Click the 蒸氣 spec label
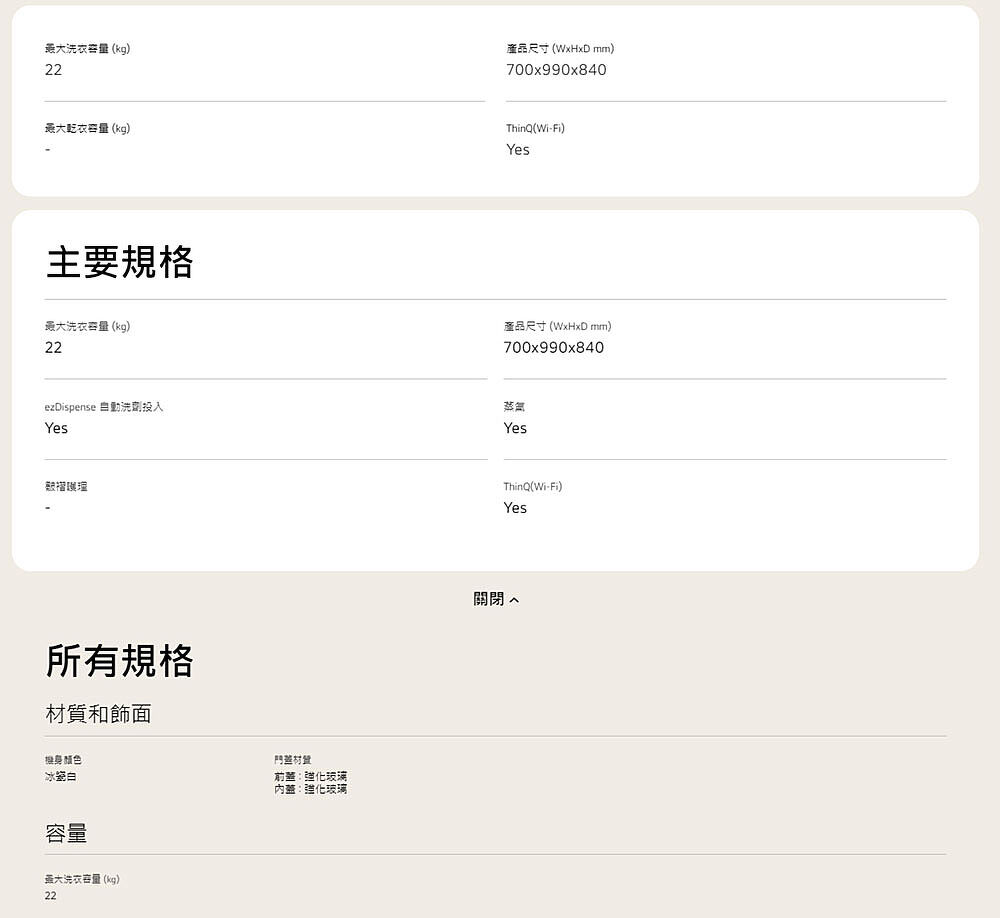Image resolution: width=1000 pixels, height=918 pixels. [514, 407]
